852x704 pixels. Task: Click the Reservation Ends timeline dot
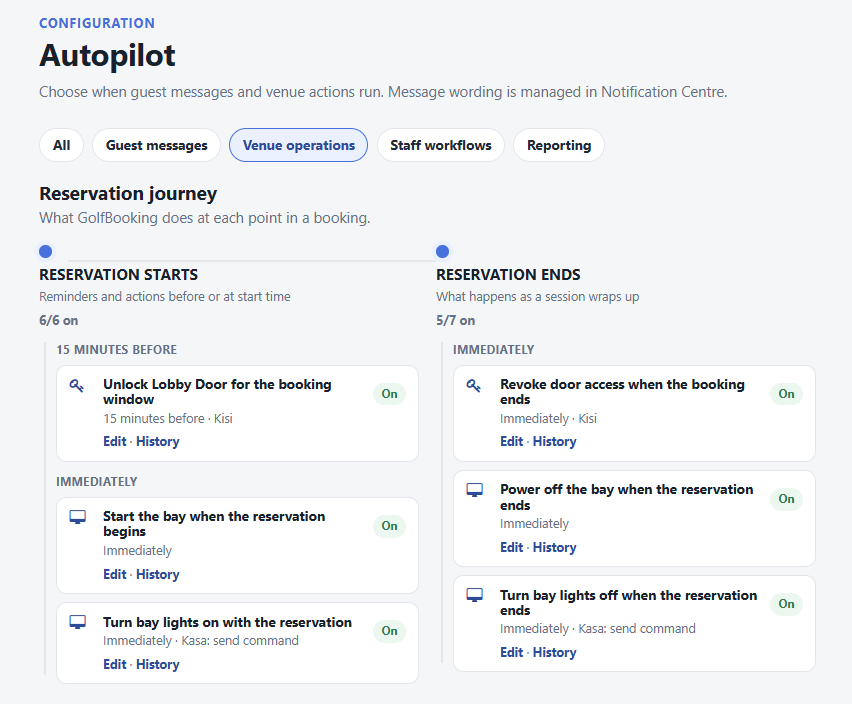pos(442,252)
